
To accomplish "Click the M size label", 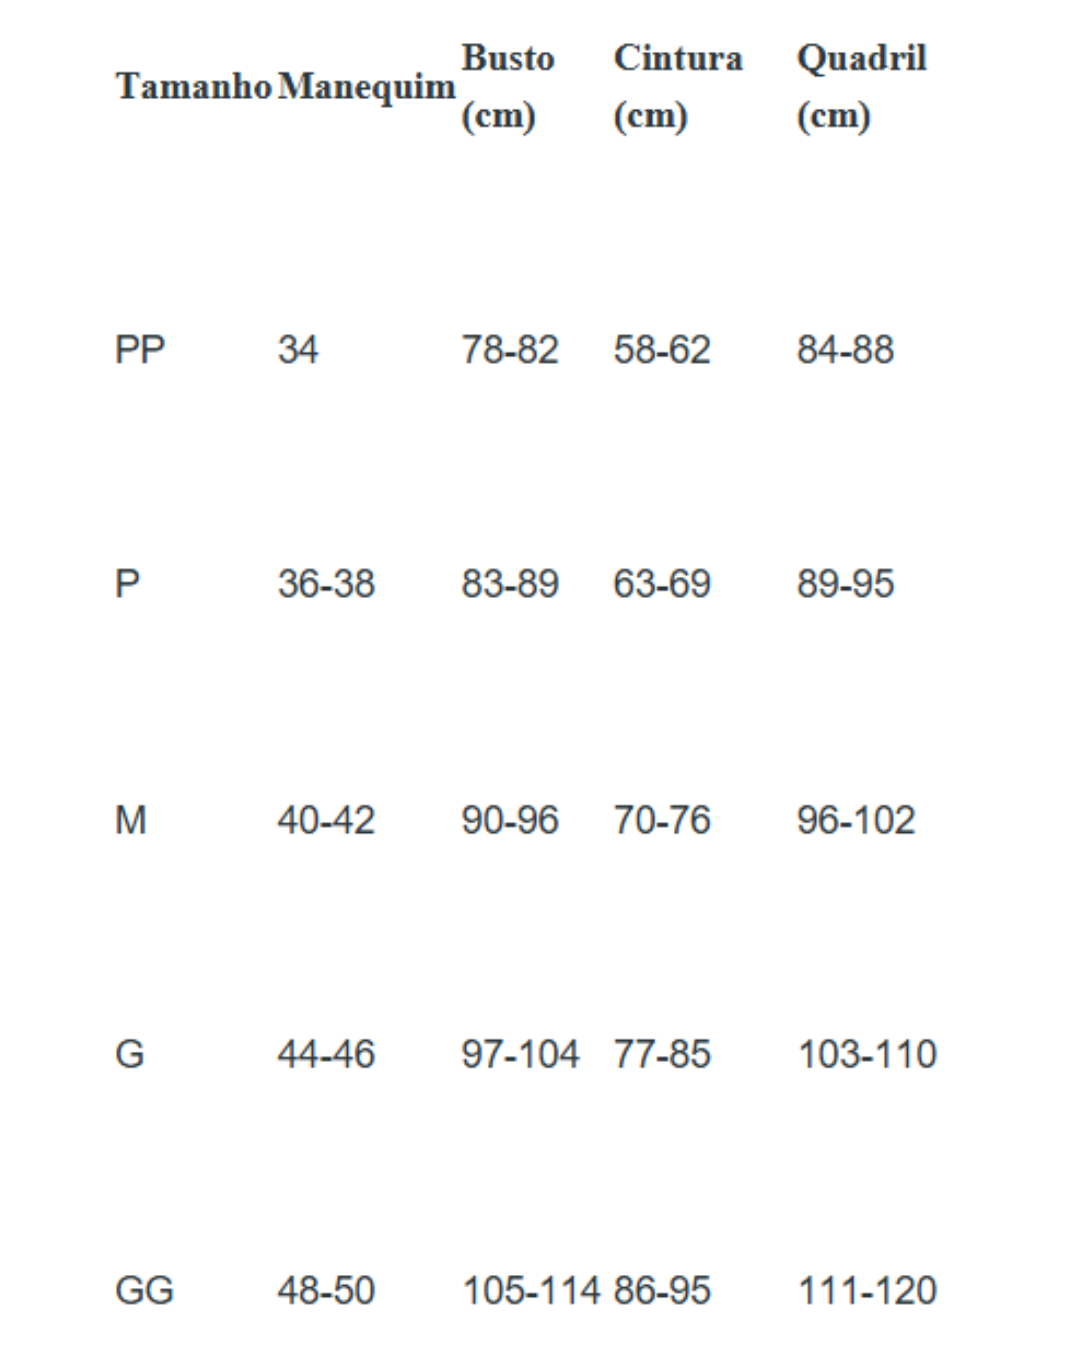I will pyautogui.click(x=131, y=820).
